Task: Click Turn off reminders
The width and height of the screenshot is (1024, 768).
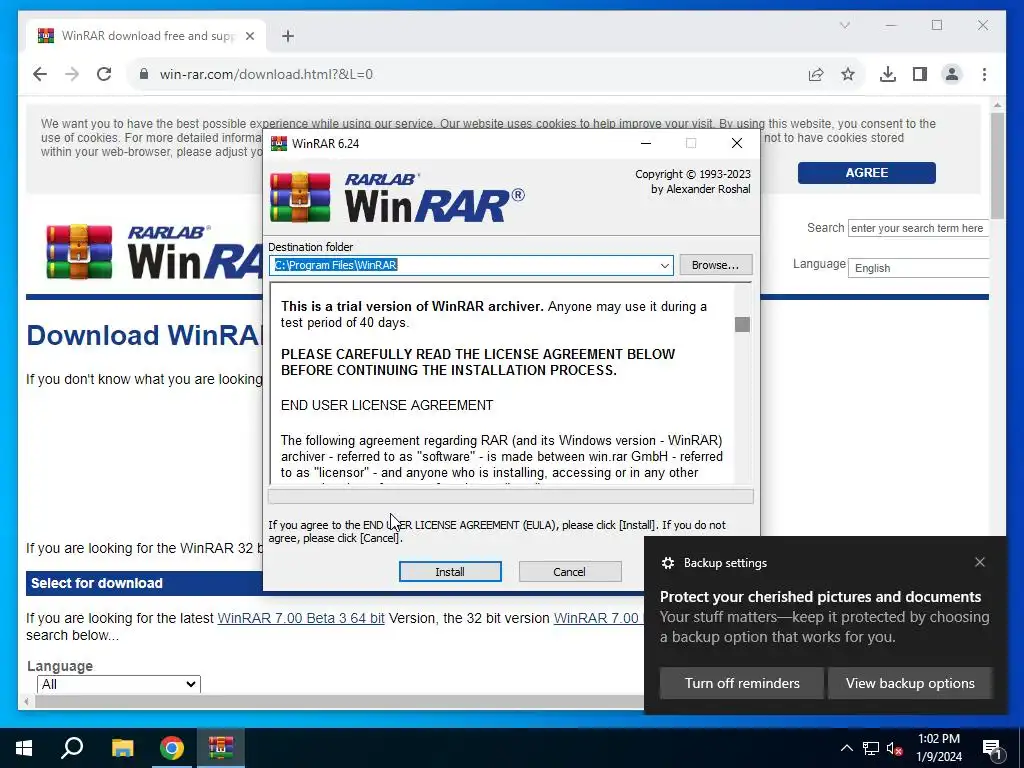Action: (742, 683)
